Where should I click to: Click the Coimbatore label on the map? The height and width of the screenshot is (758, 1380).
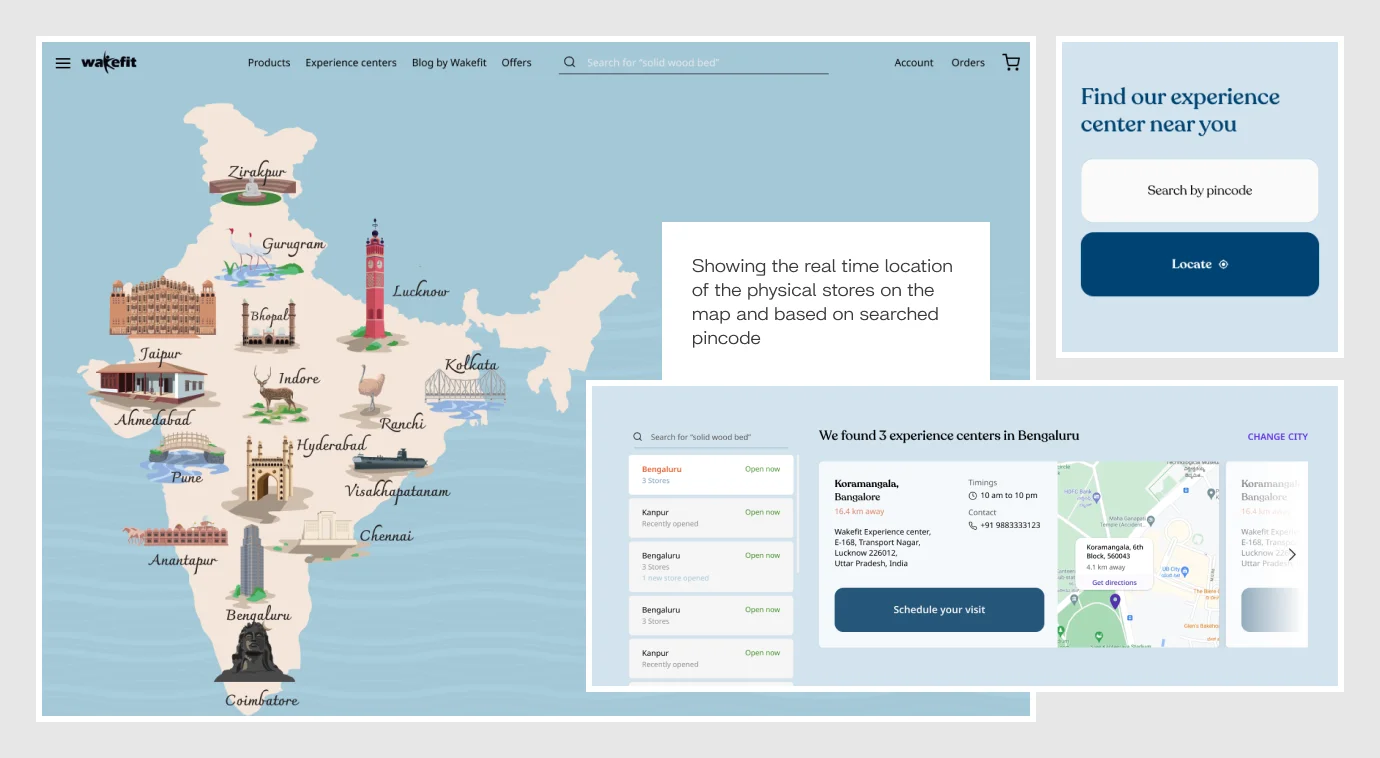coord(261,700)
